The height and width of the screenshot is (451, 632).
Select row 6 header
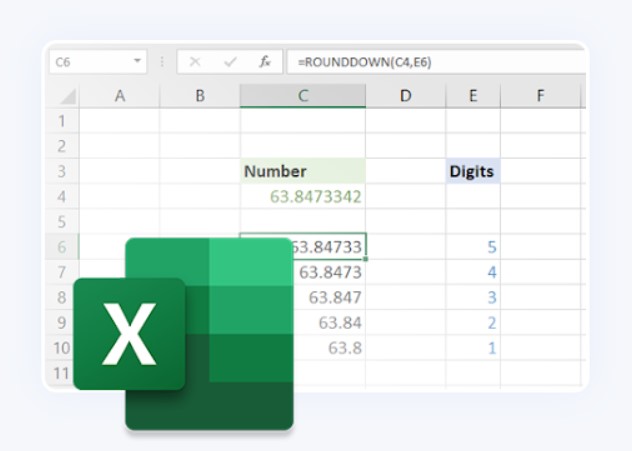(x=62, y=247)
